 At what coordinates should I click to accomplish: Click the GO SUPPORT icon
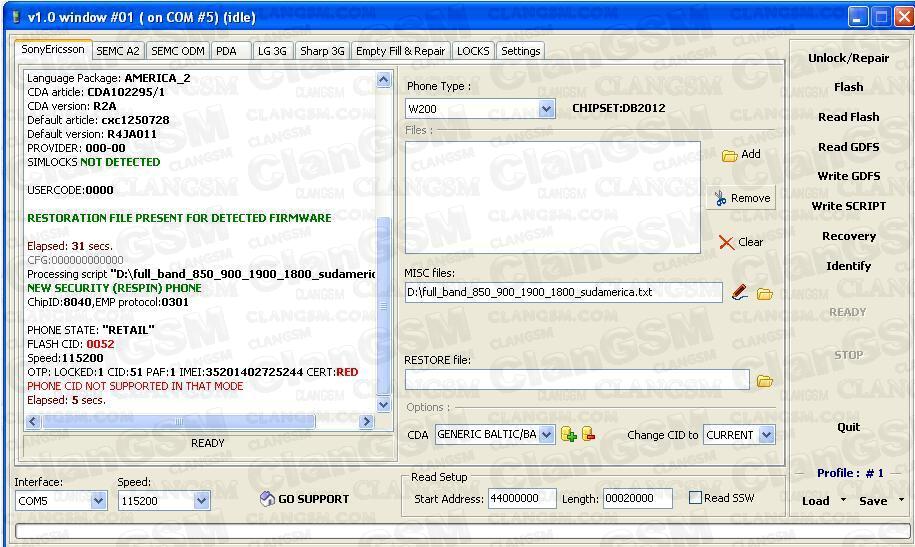point(267,499)
